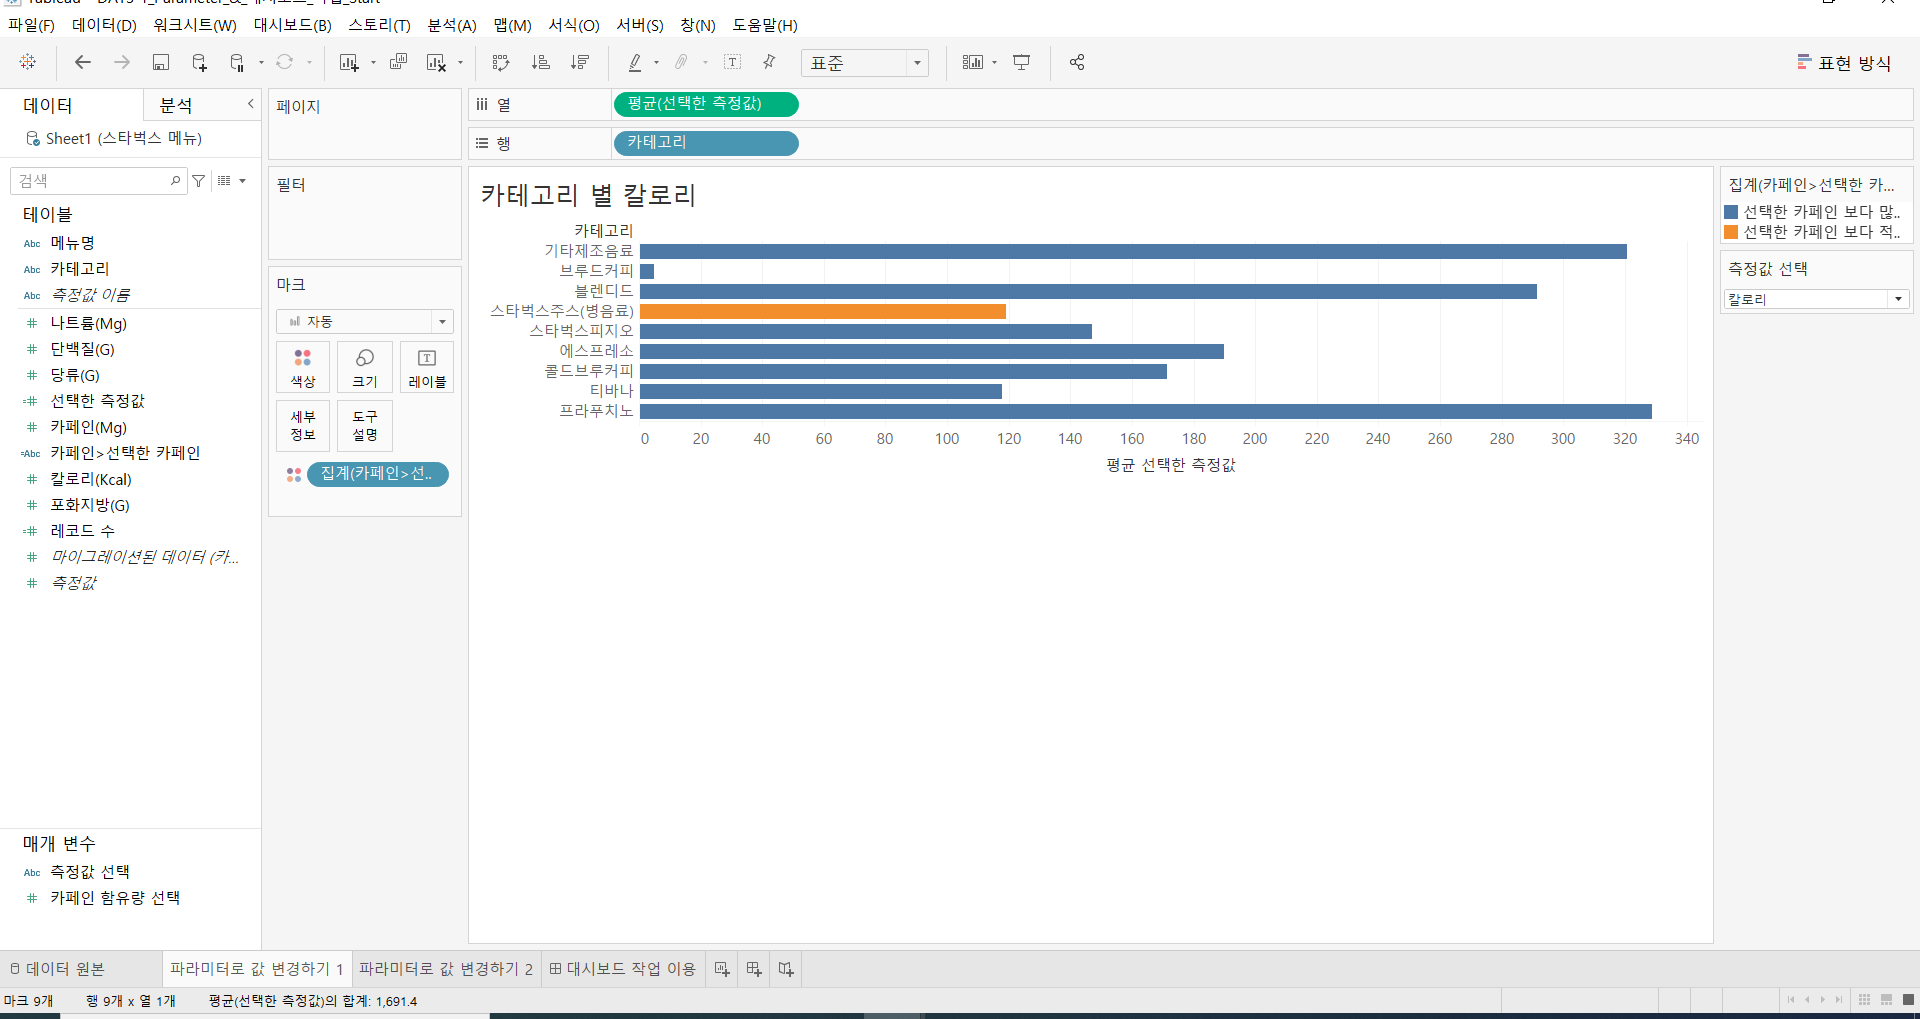Click the refresh data icon

pos(285,62)
